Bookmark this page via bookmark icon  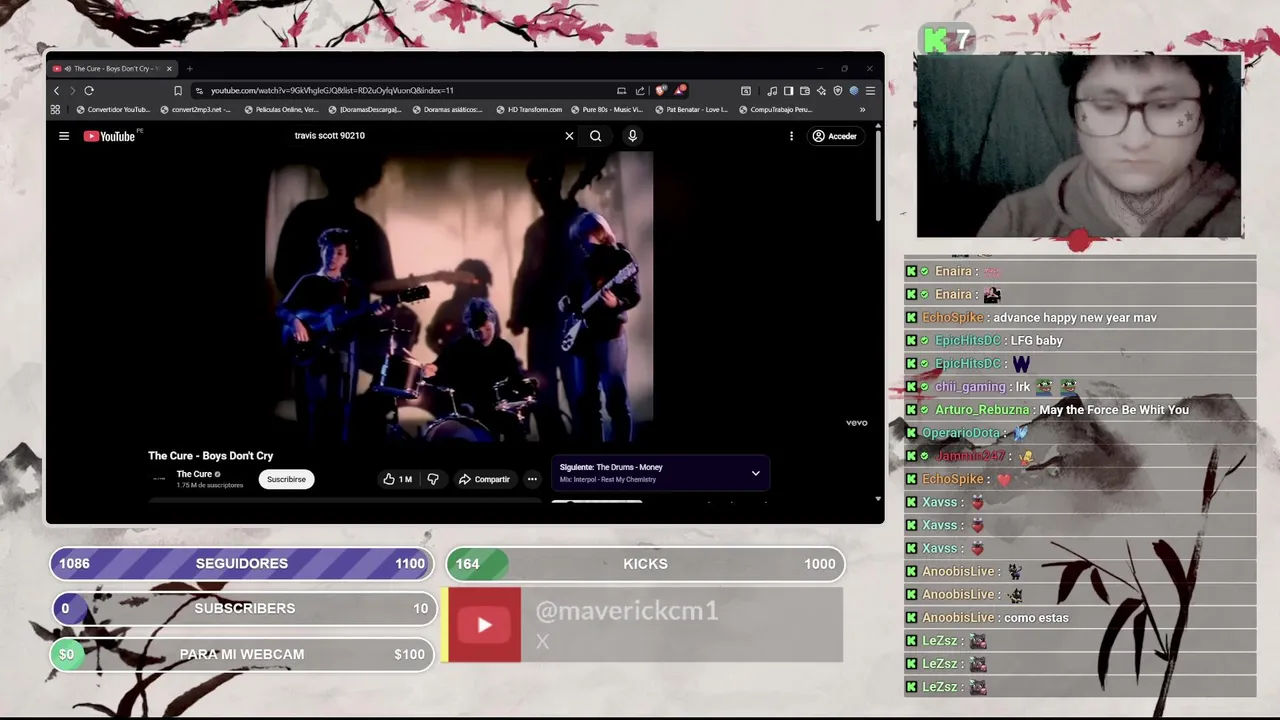click(178, 90)
